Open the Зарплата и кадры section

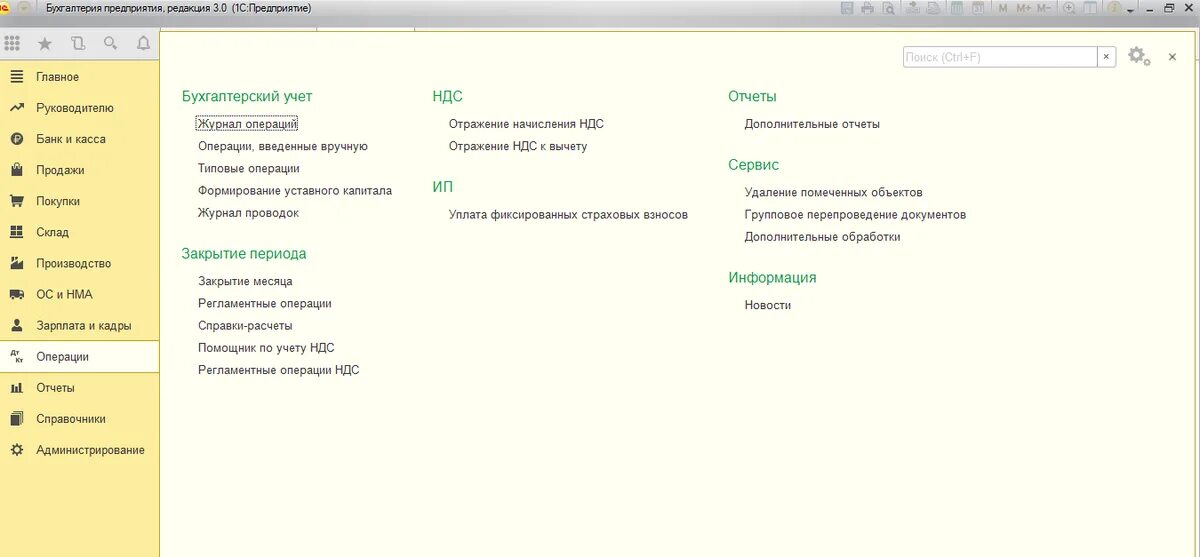coord(79,325)
